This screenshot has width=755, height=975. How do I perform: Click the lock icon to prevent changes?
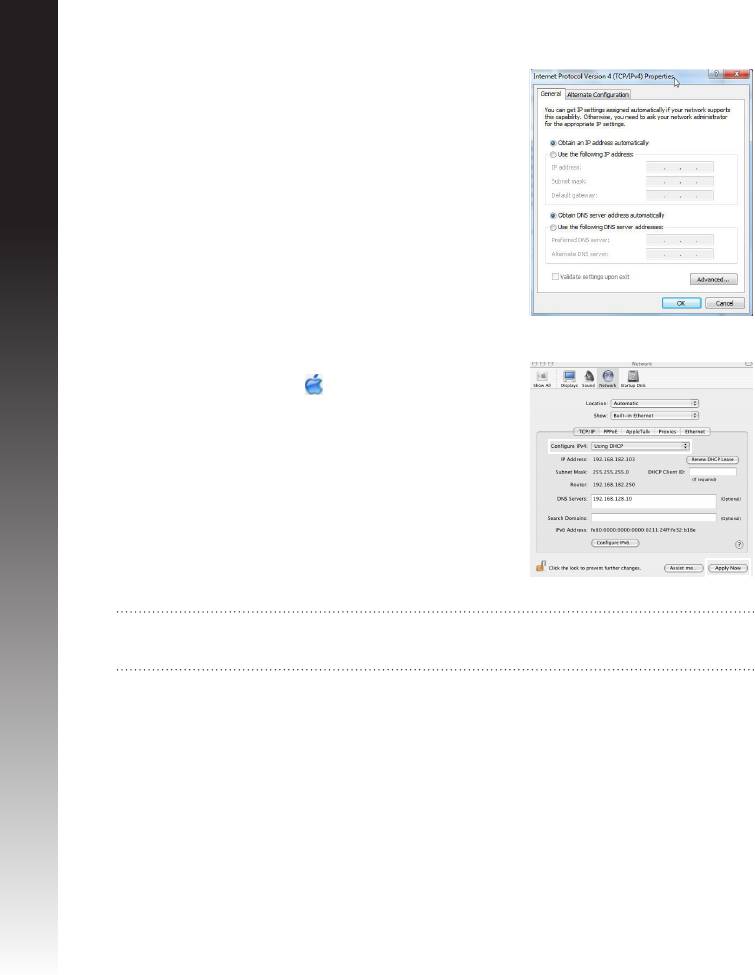pyautogui.click(x=540, y=565)
